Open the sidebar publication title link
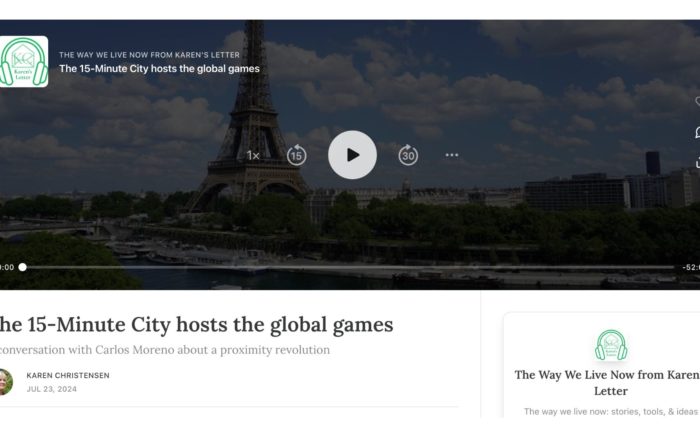 click(608, 383)
